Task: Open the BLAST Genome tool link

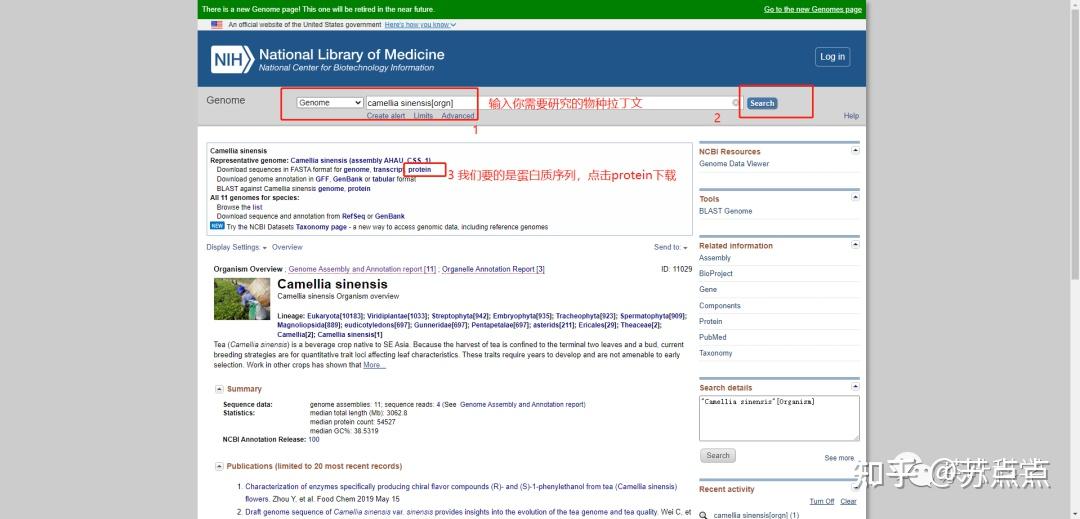Action: pyautogui.click(x=725, y=211)
